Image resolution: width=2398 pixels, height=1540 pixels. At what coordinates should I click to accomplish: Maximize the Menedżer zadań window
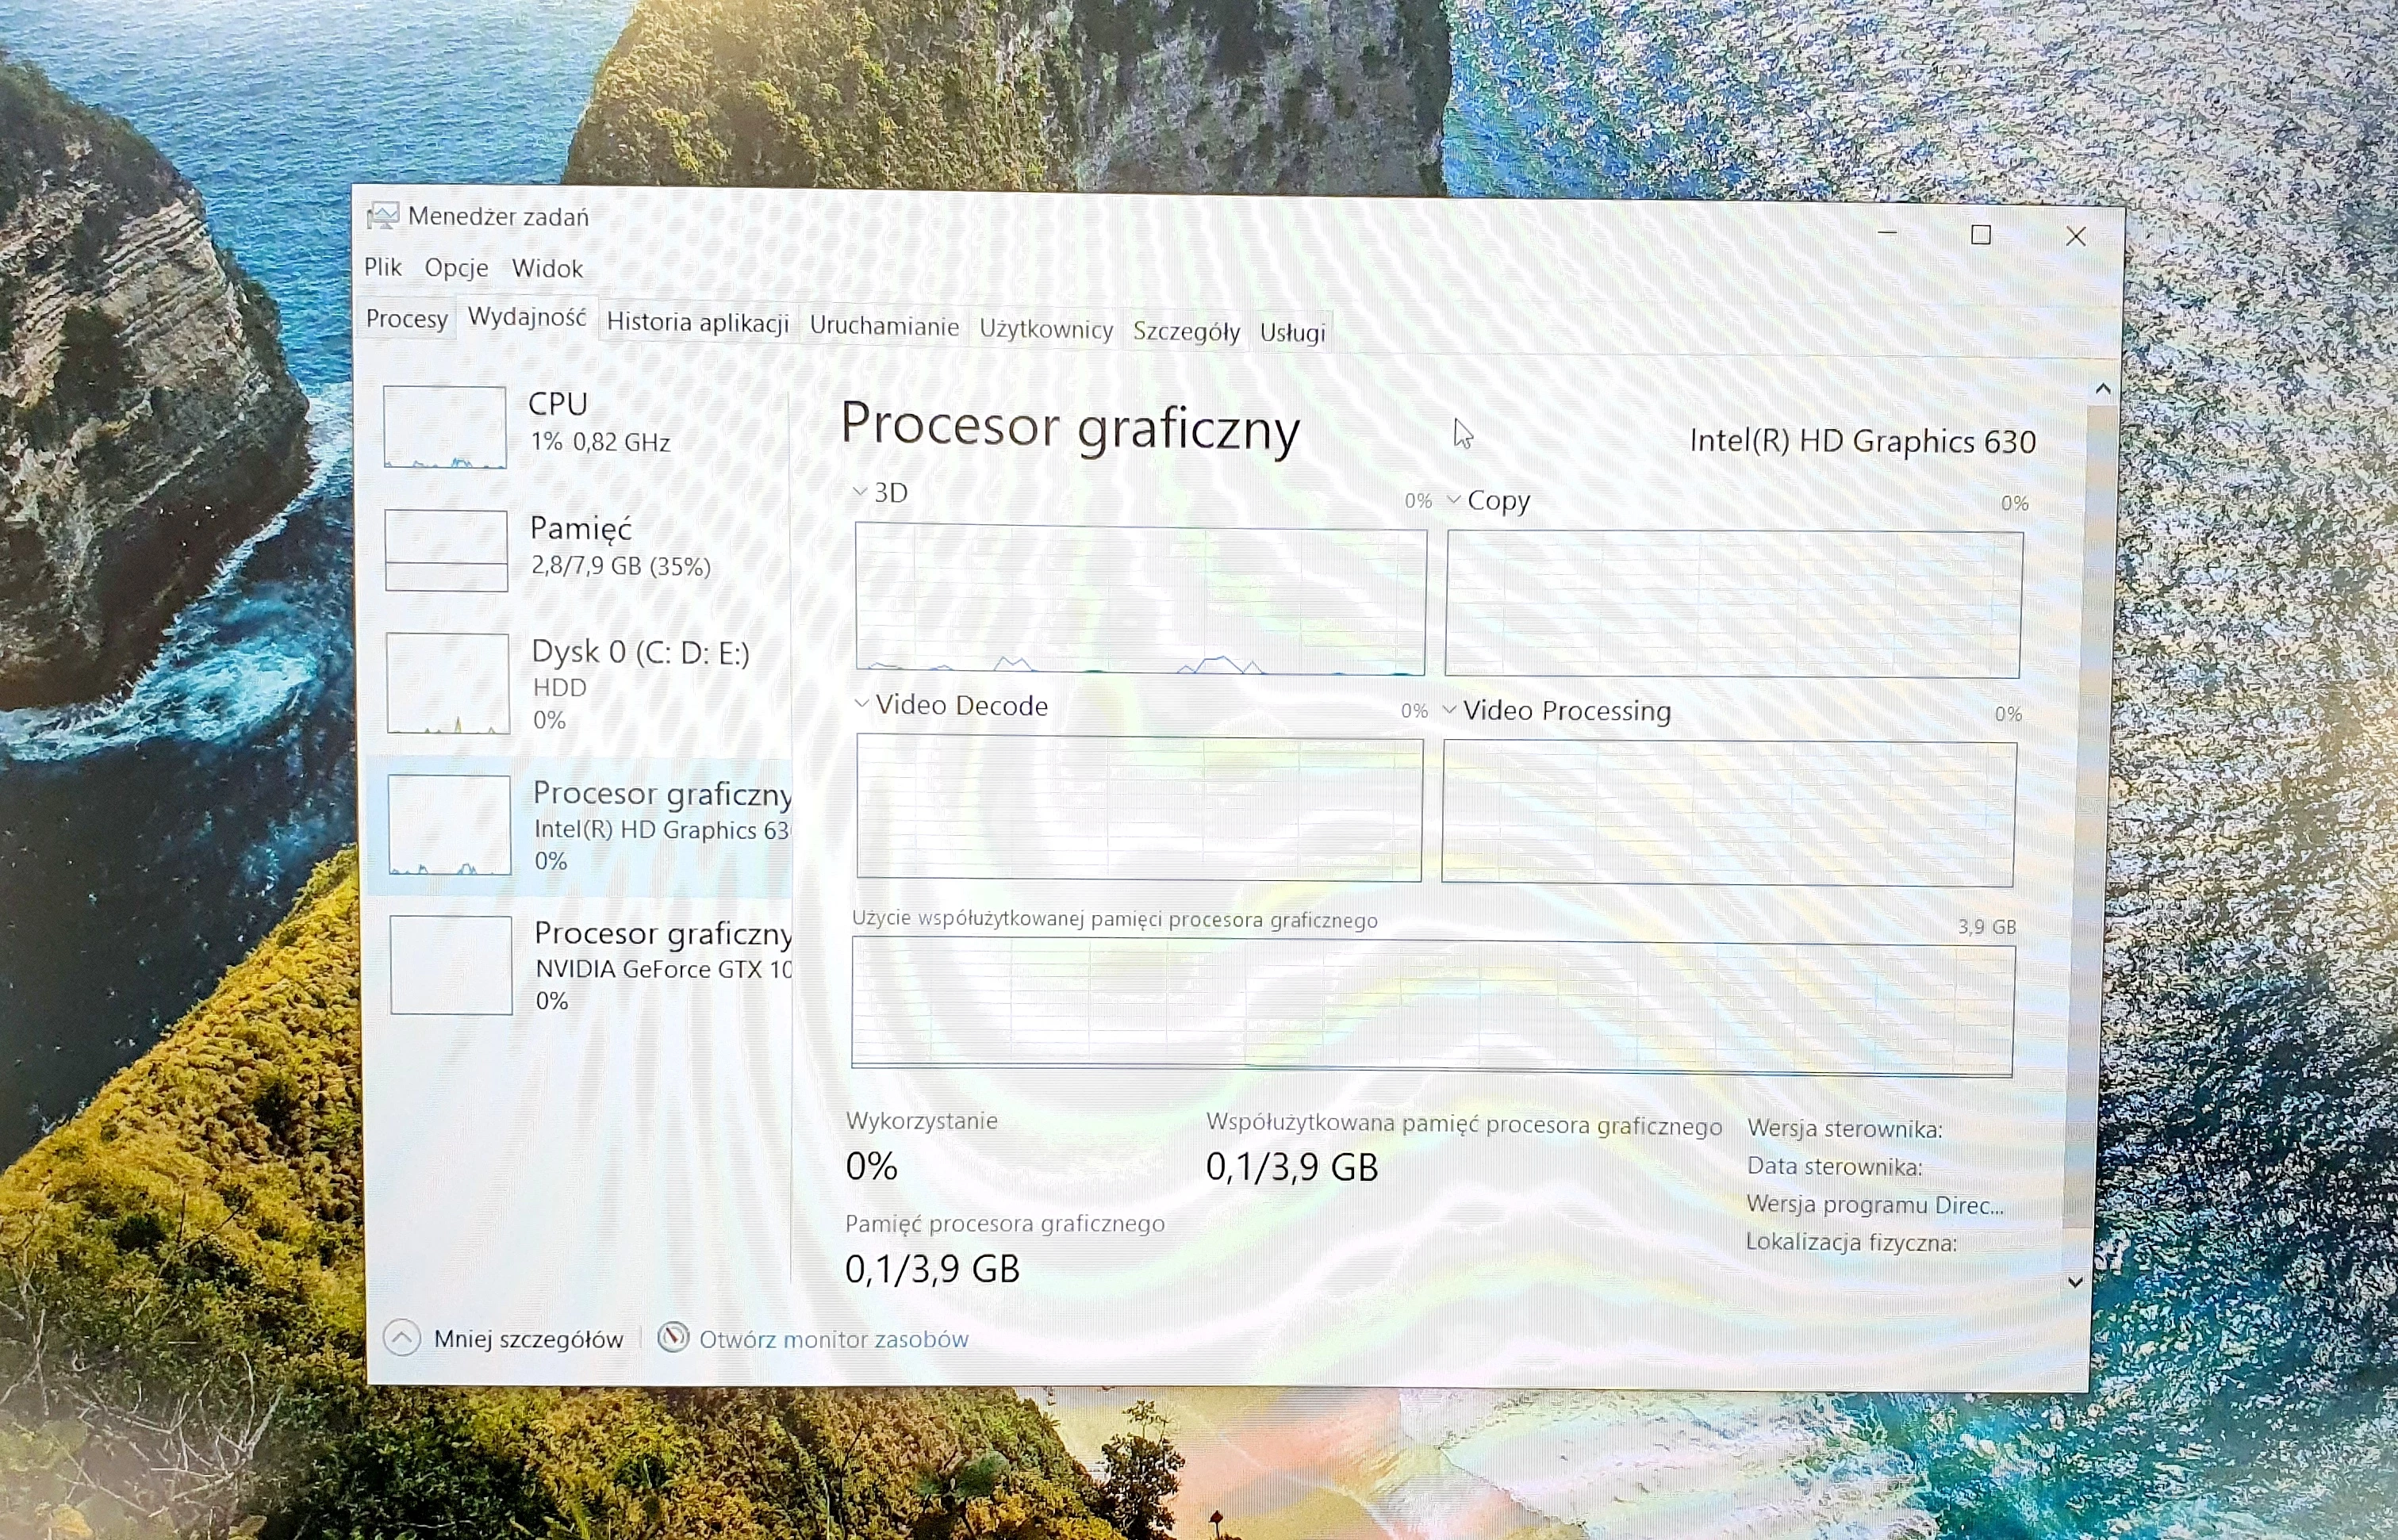1981,235
